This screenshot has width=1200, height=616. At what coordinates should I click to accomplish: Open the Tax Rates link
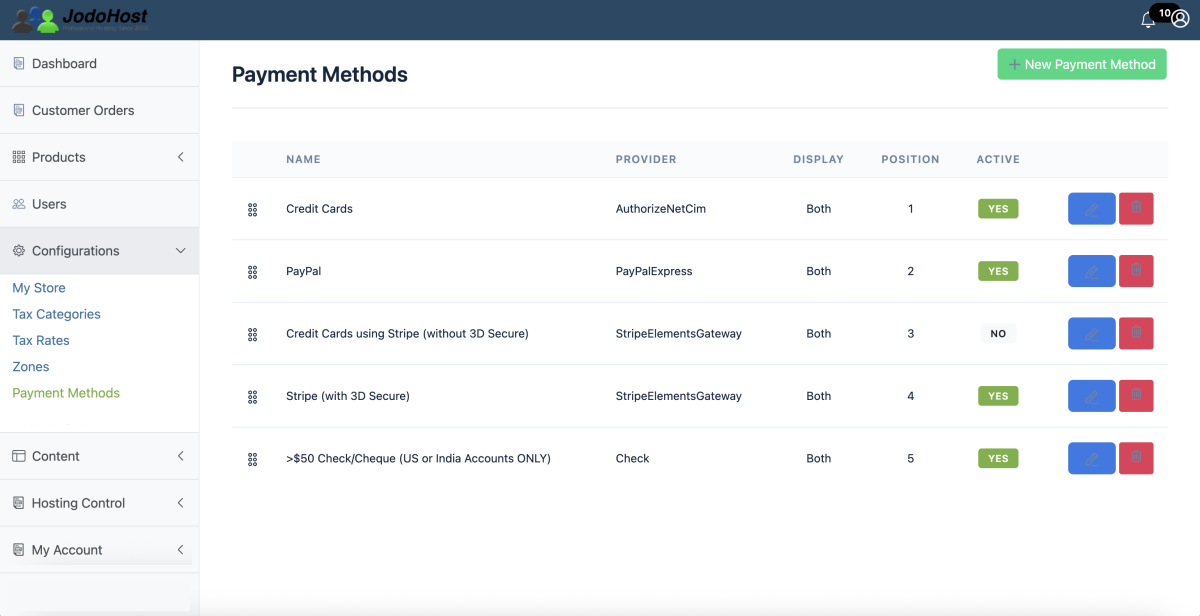pos(41,340)
